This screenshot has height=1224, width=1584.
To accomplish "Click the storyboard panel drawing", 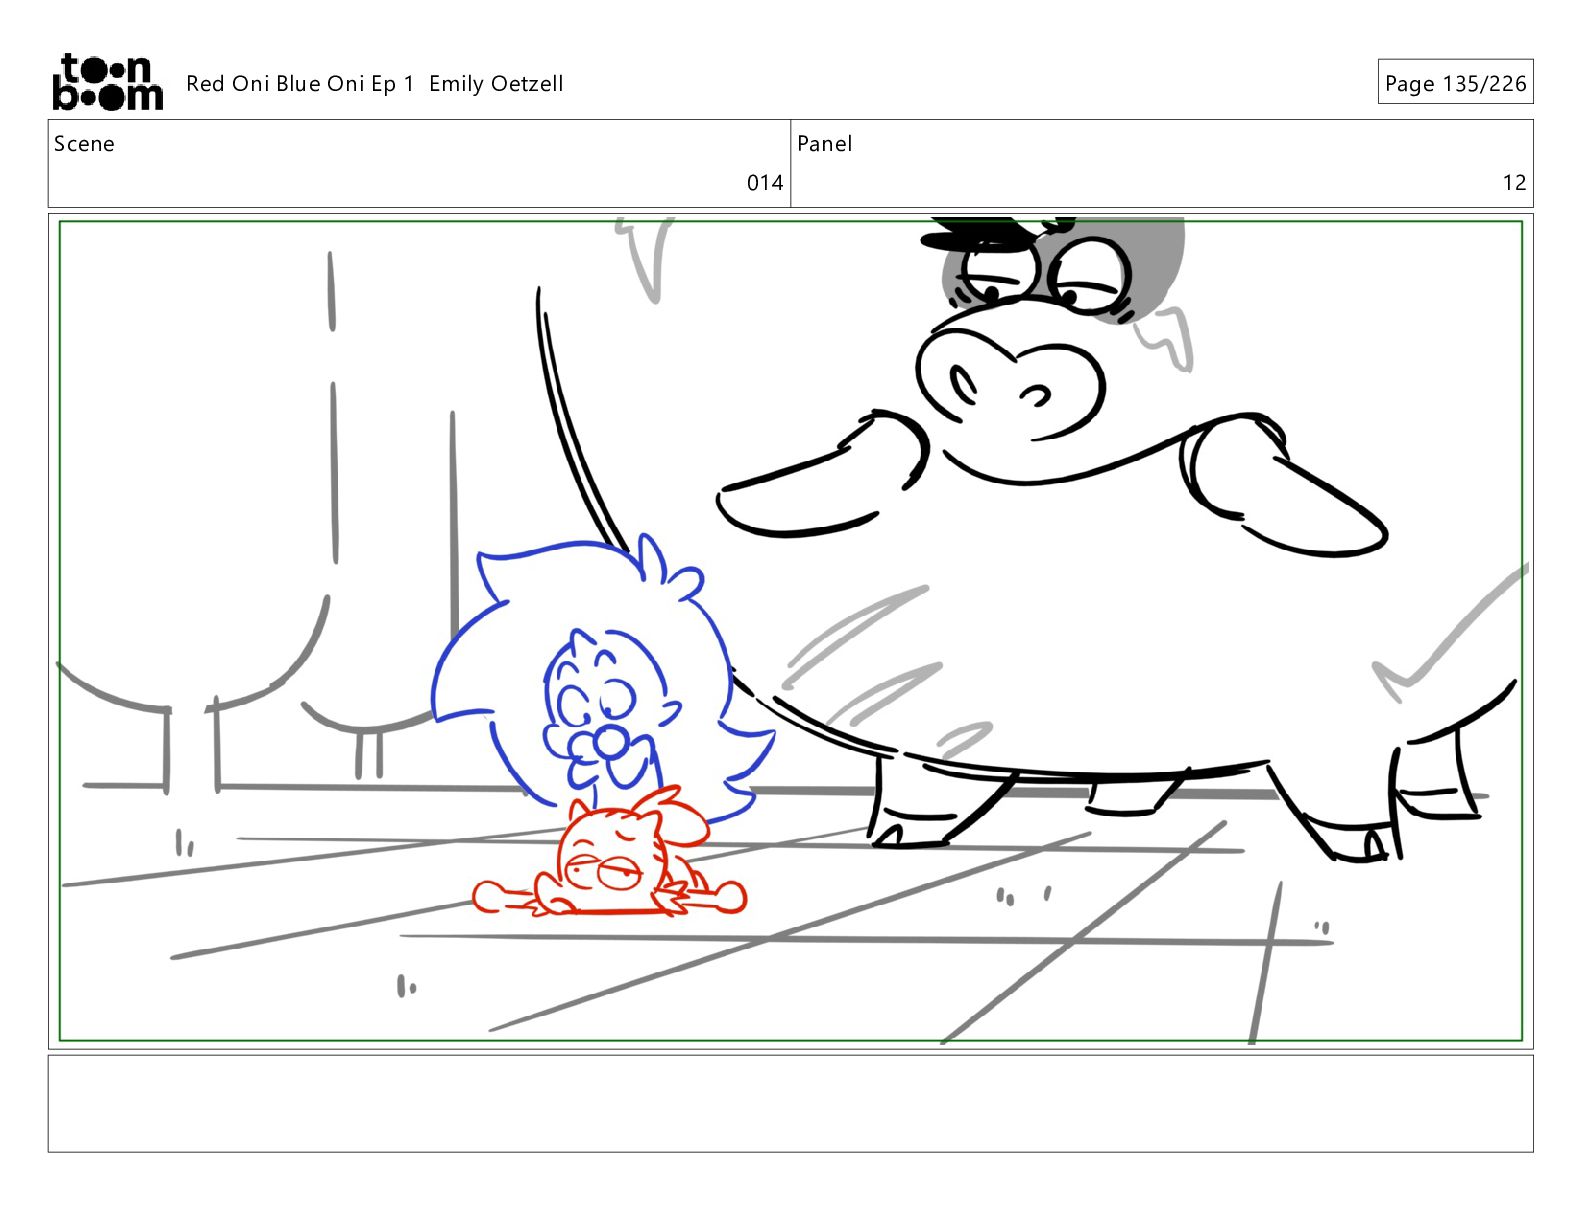I will point(791,631).
